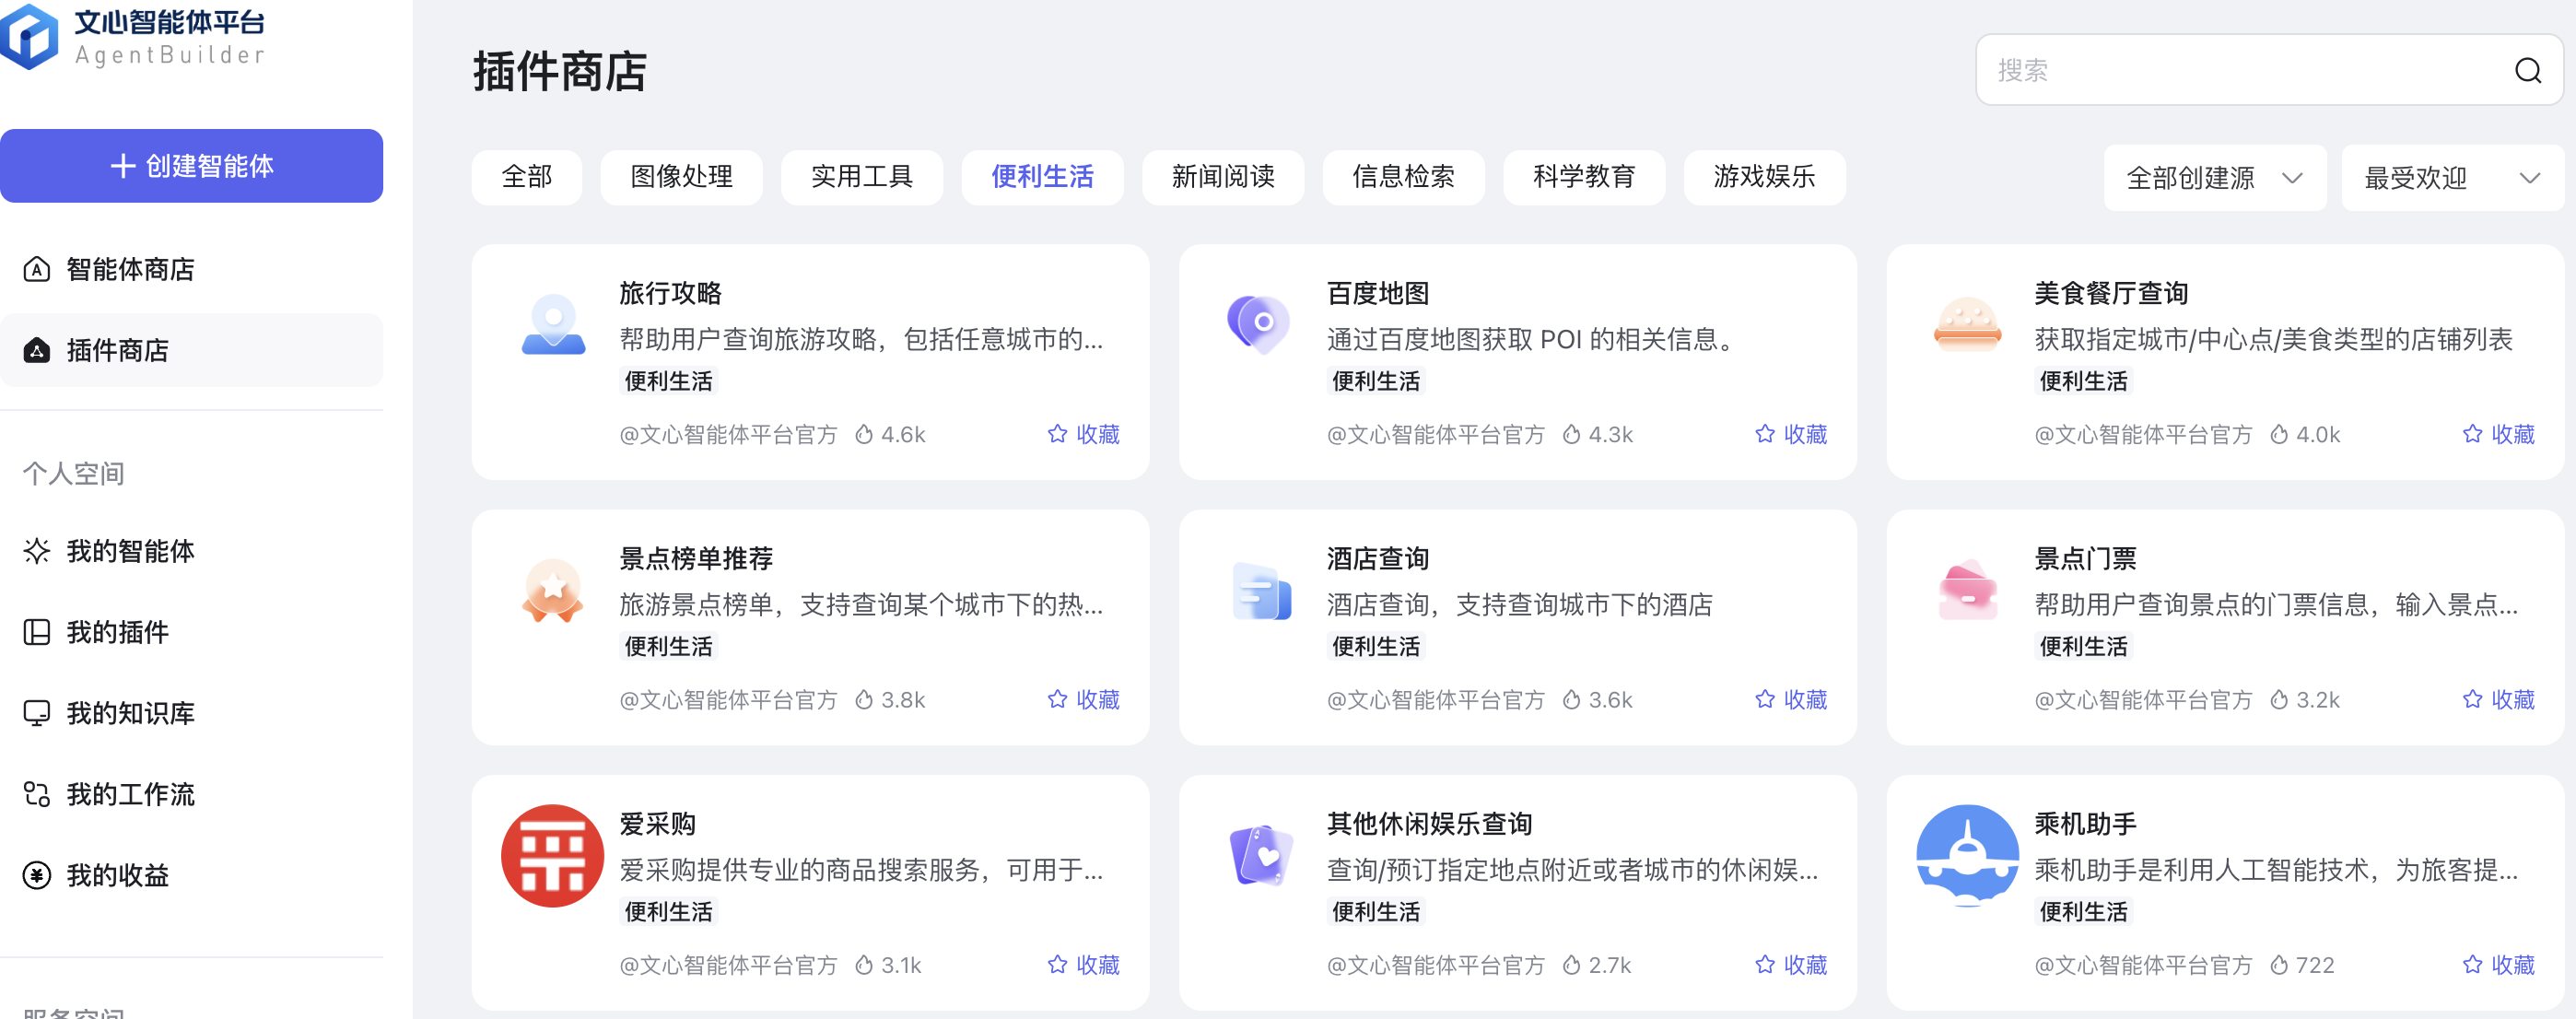Click the 景点榜单推荐 medal icon
Viewport: 2576px width, 1019px height.
pos(552,590)
